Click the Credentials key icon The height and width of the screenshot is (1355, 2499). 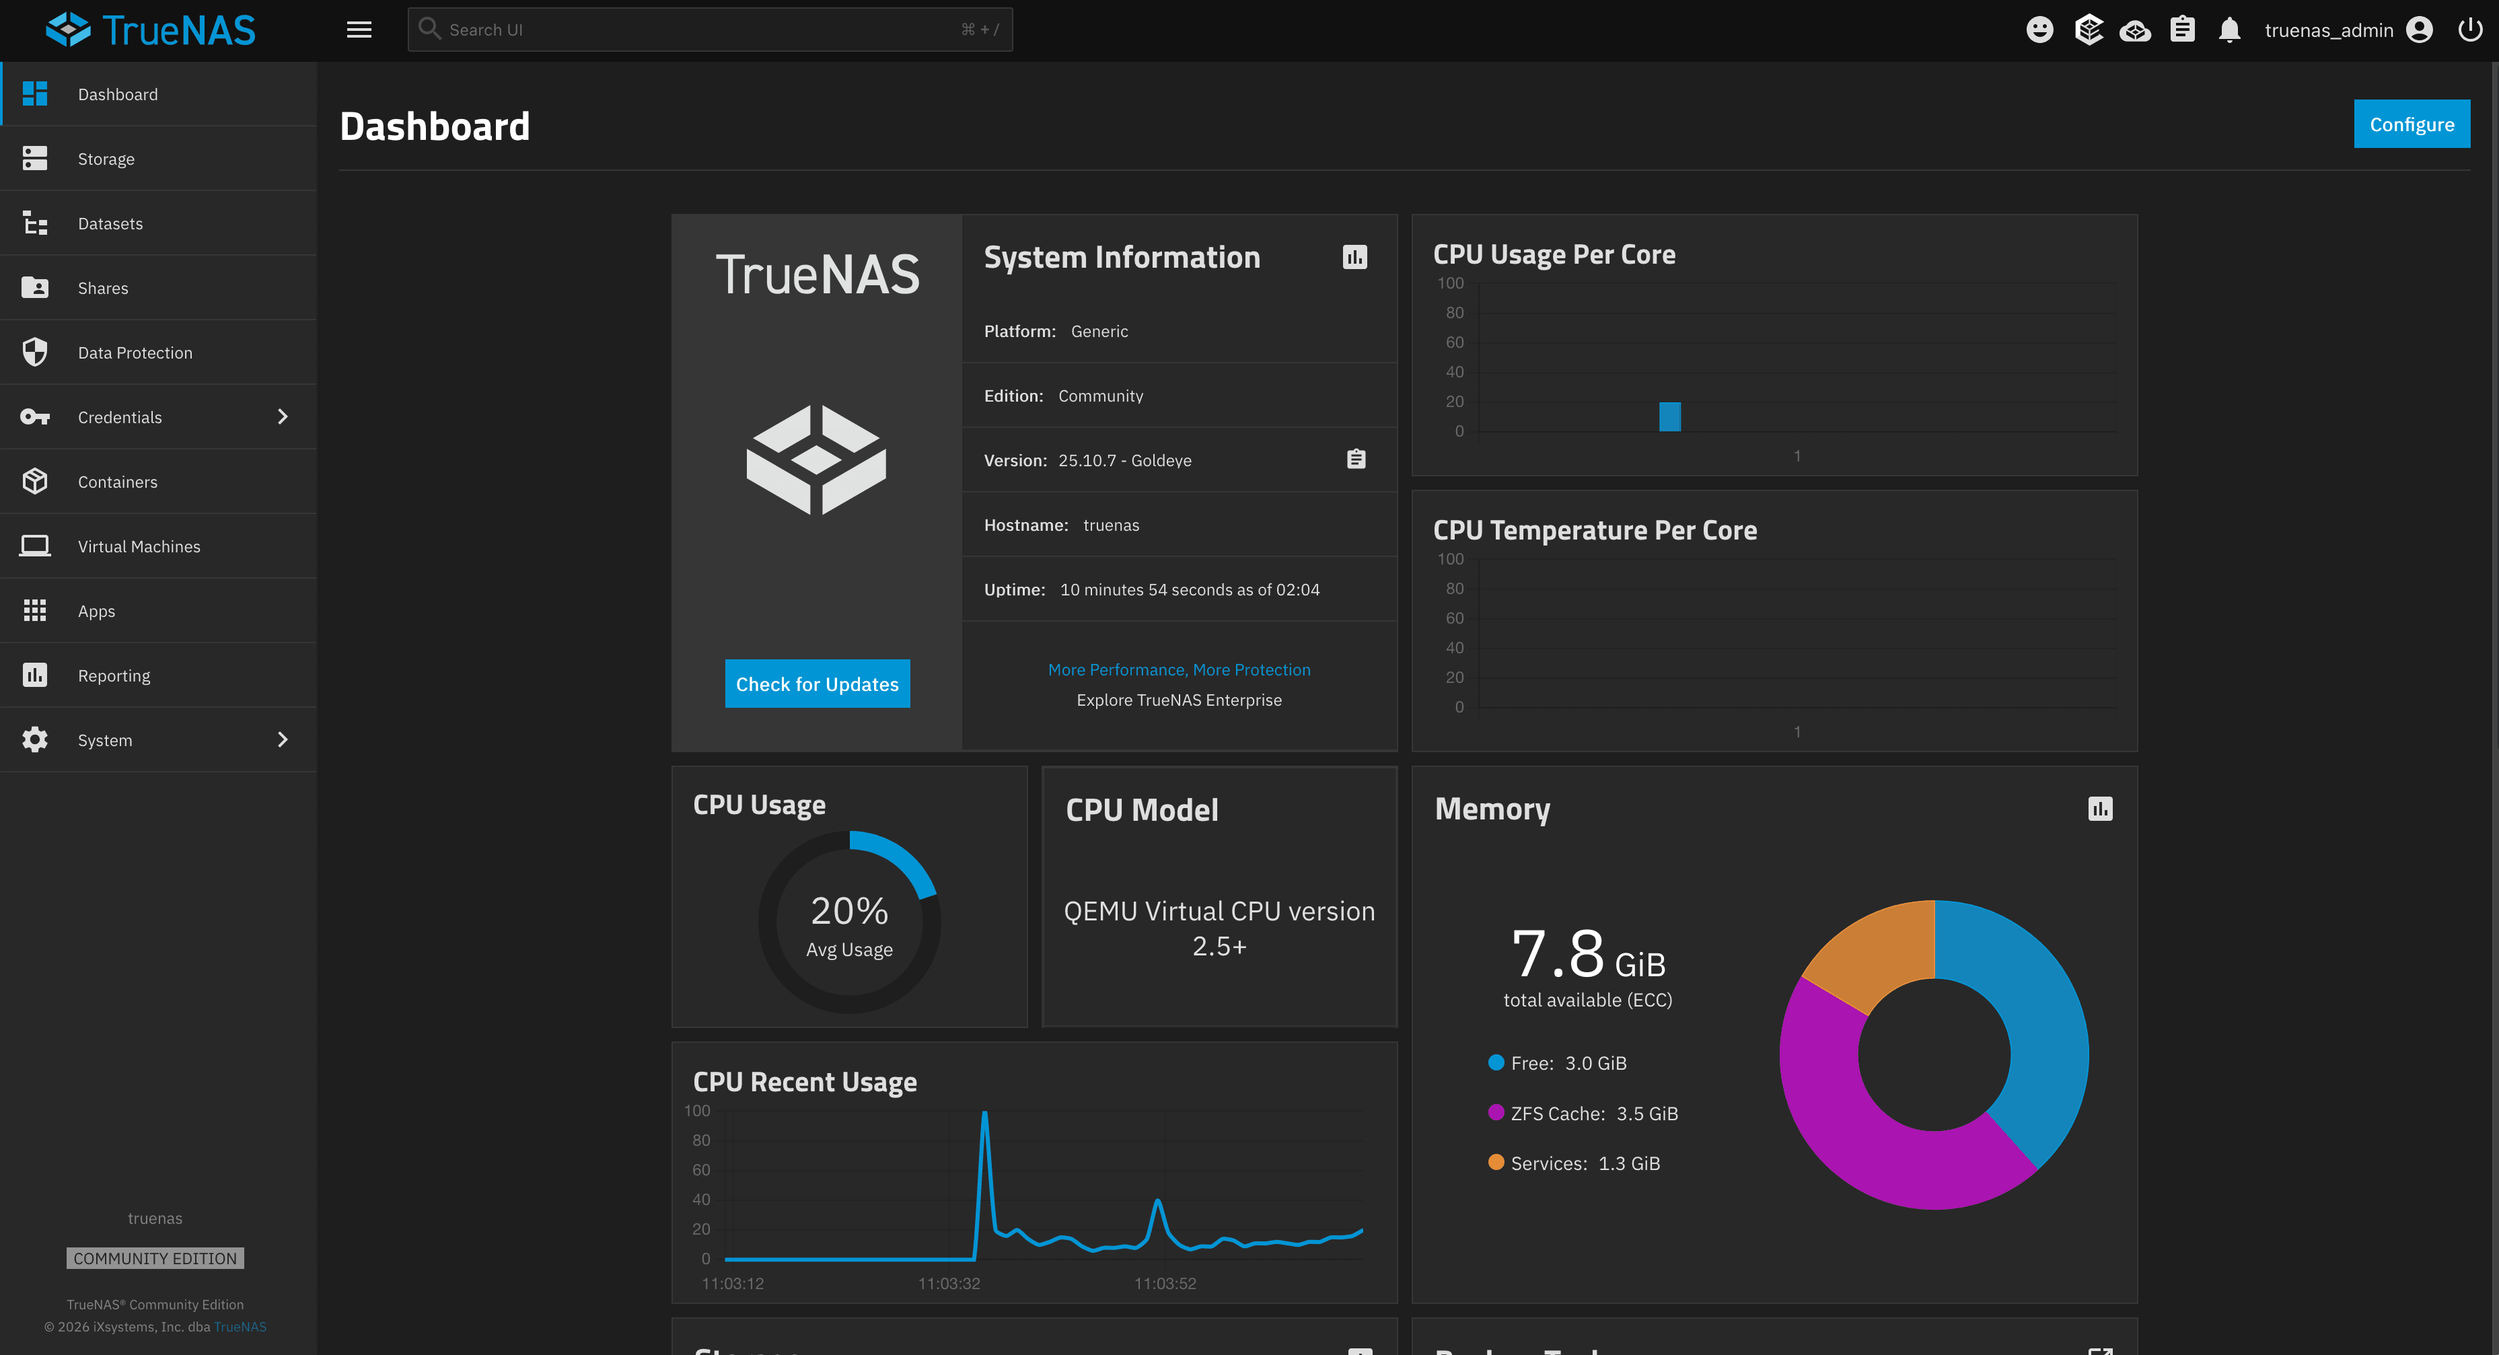[x=35, y=417]
